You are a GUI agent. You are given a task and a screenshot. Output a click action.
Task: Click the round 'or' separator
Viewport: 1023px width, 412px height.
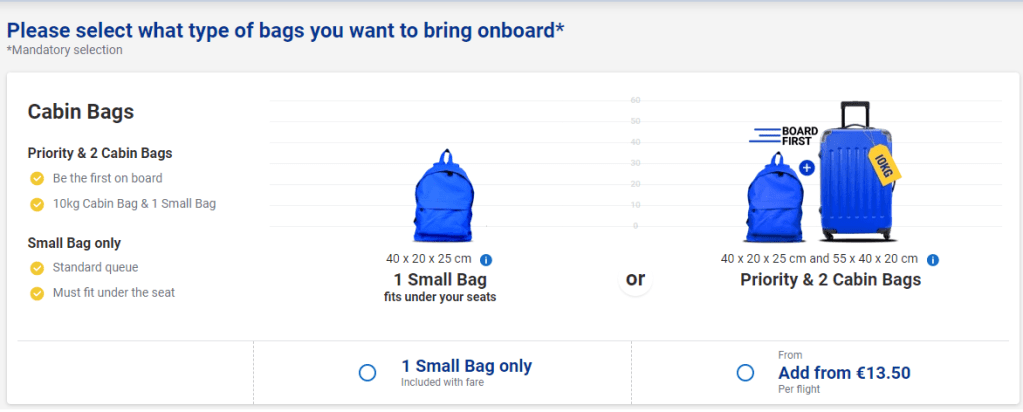point(635,279)
